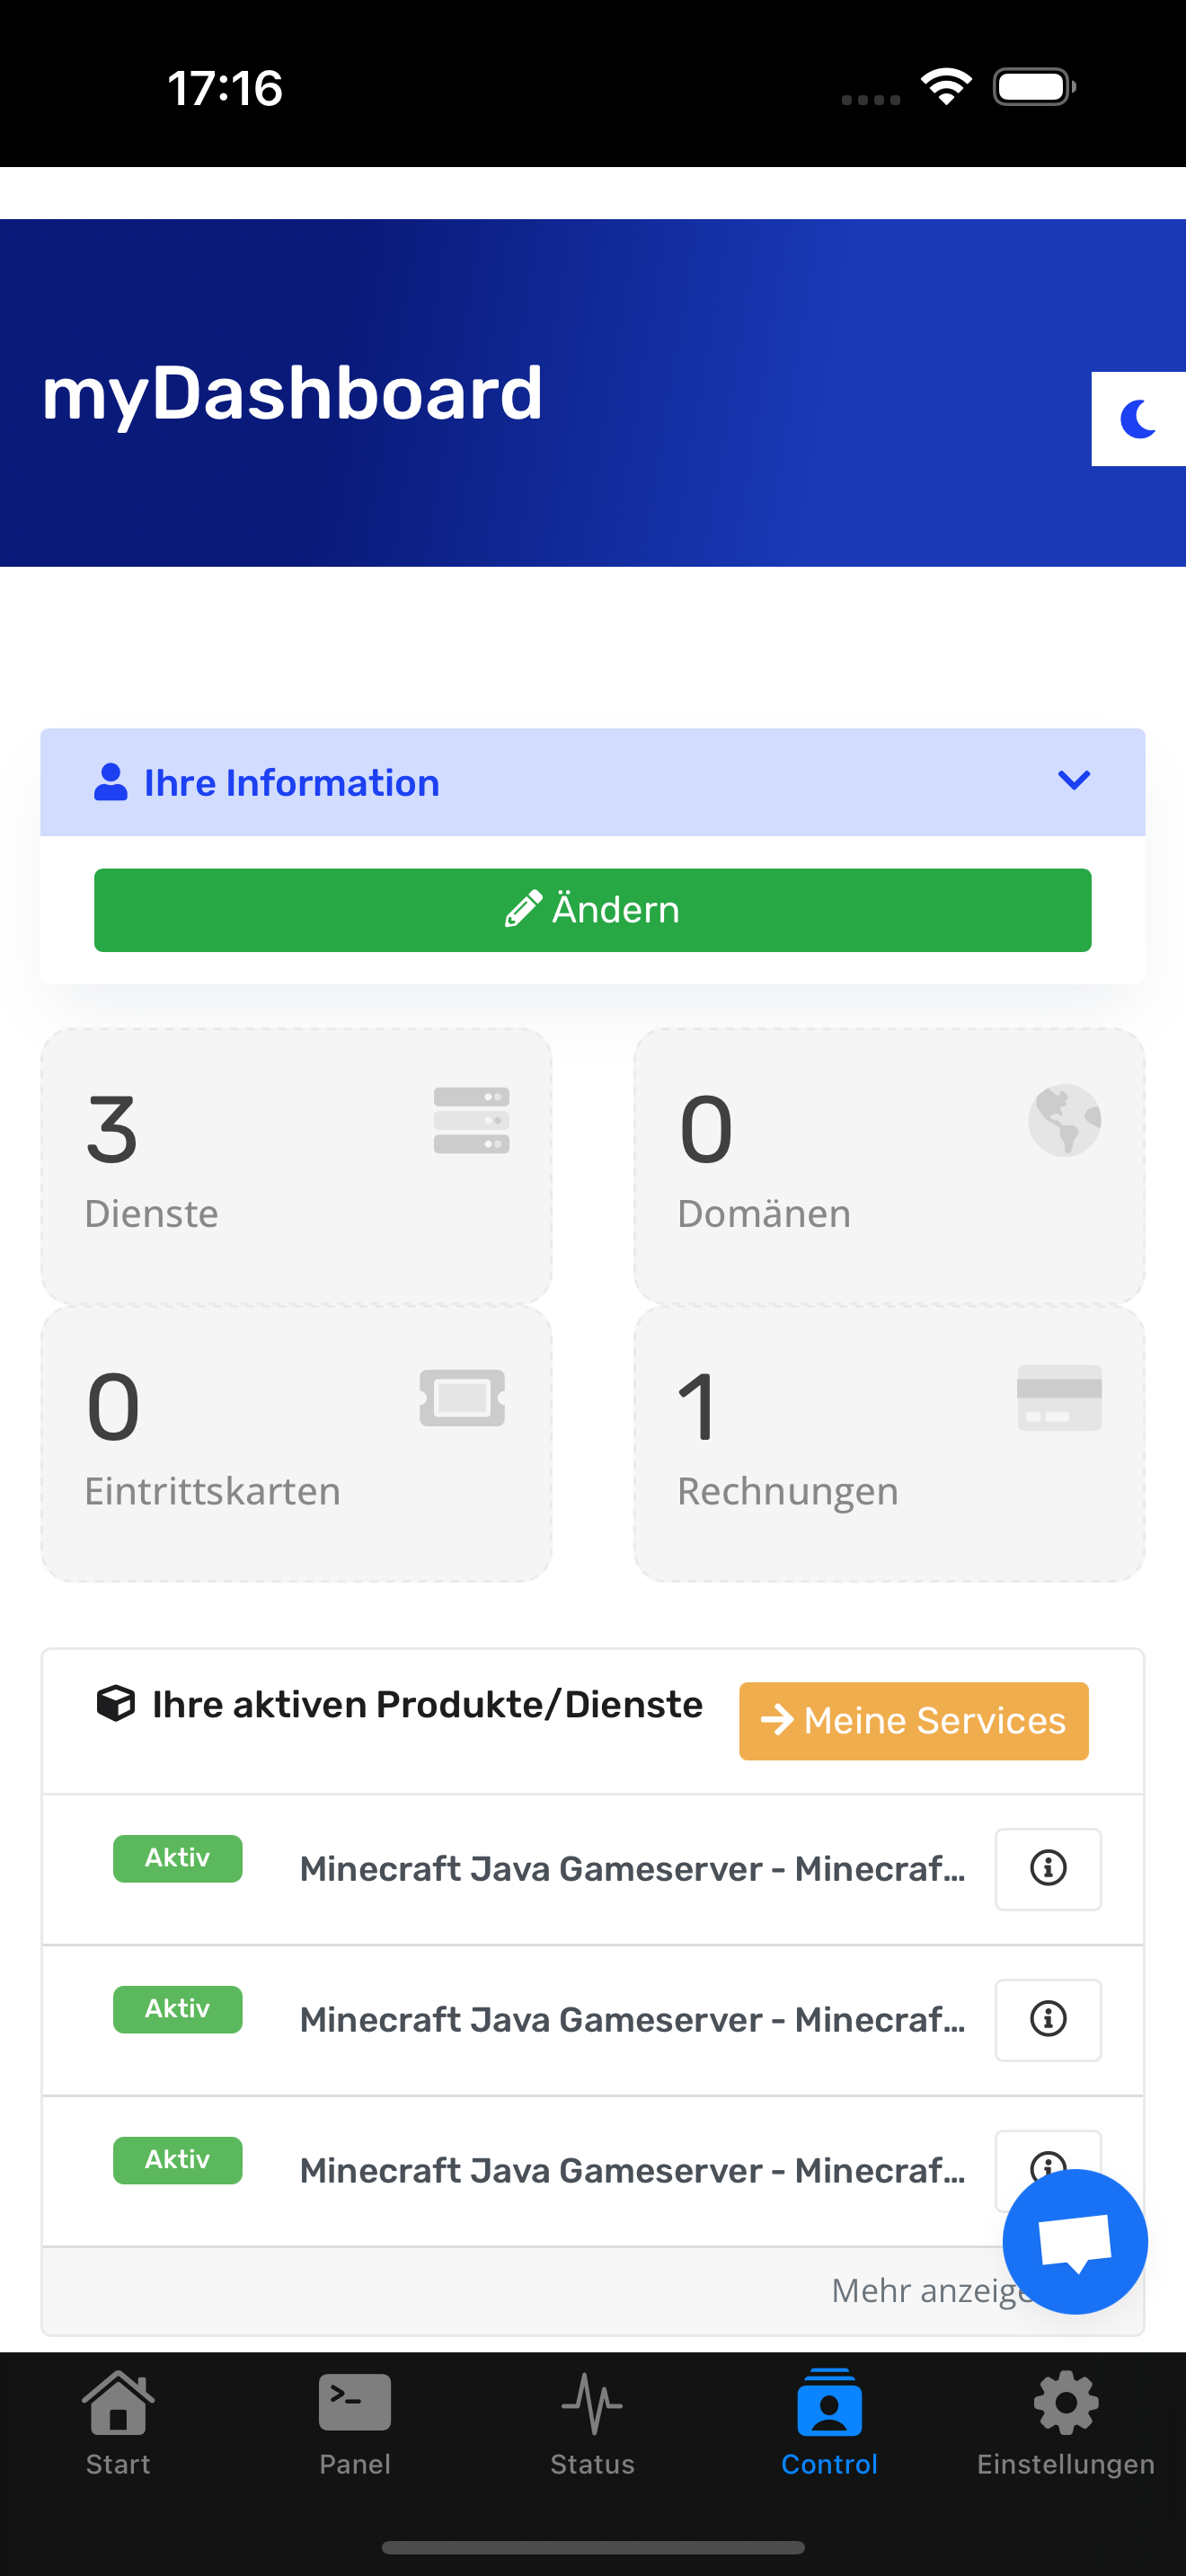Click the Aktiv badge on third service
Screen dimensions: 1186x2576
coord(177,2160)
